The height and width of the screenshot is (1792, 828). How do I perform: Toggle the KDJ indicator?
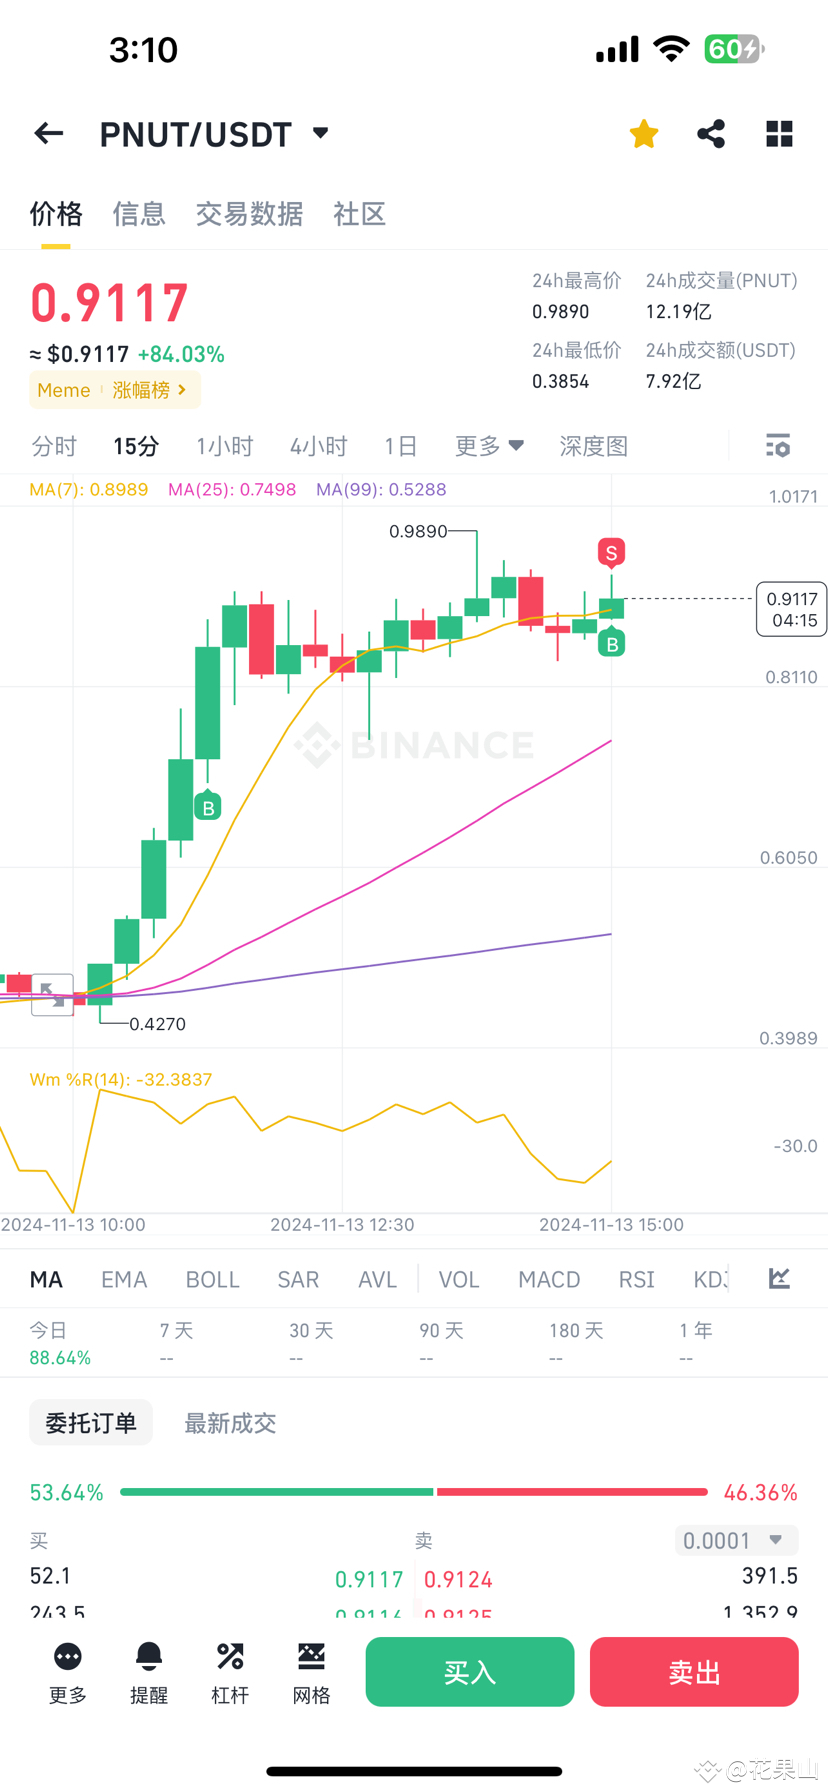710,1279
